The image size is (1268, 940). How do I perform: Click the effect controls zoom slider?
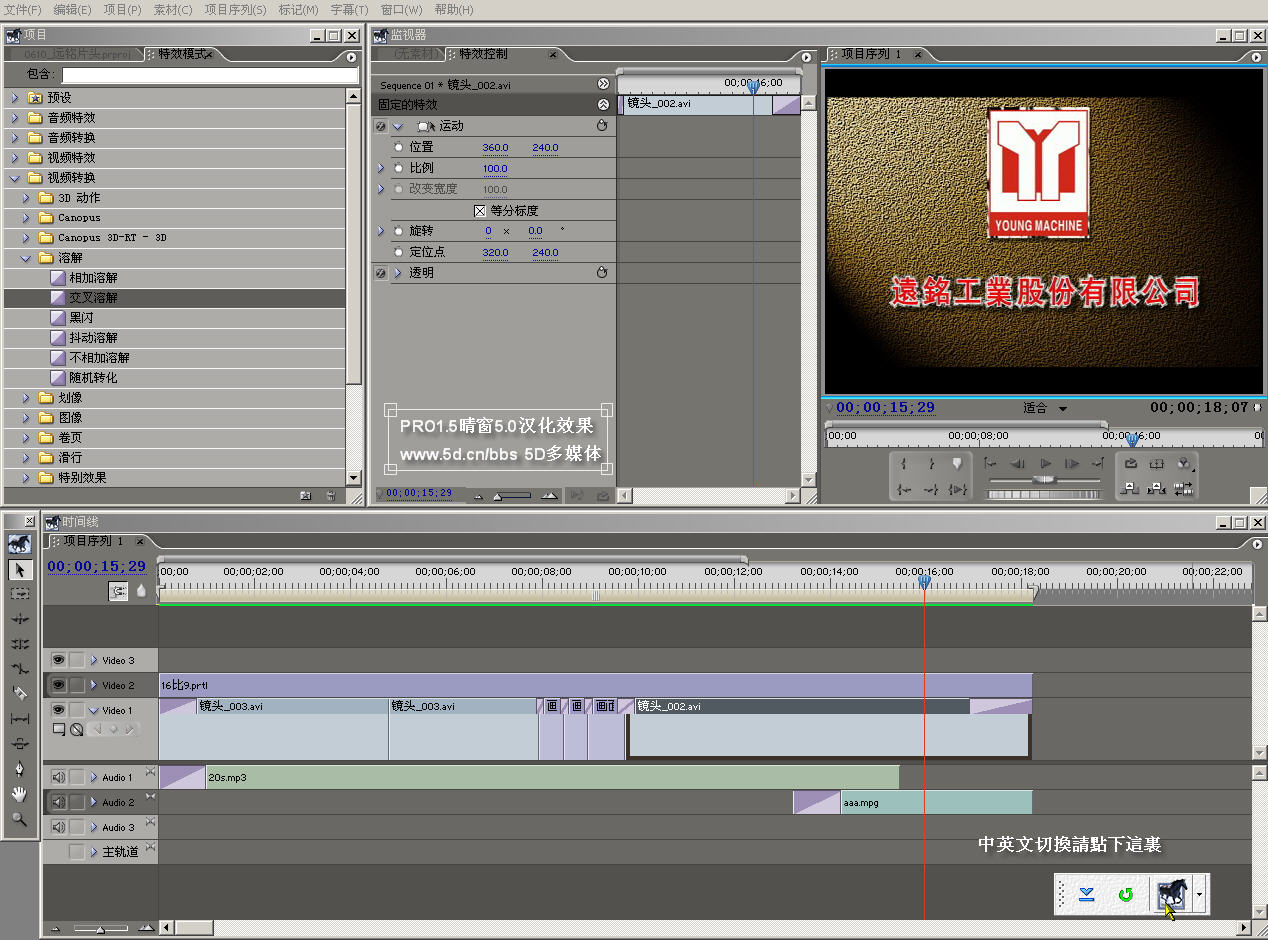tap(512, 495)
